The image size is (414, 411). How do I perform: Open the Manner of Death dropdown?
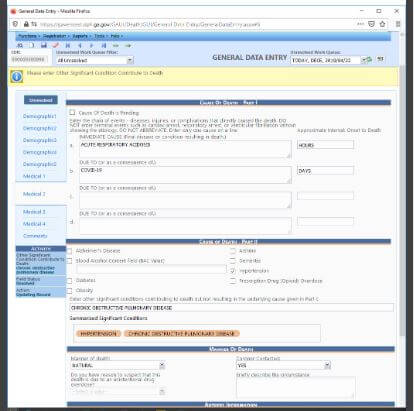[x=162, y=365]
